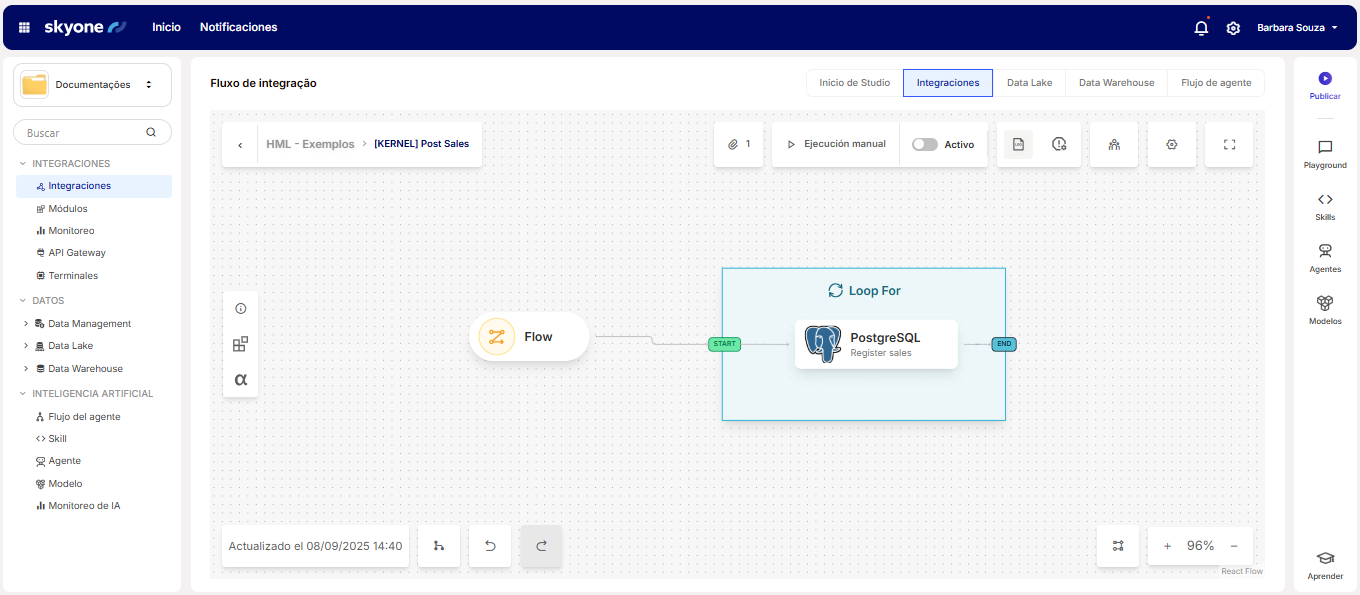Open the notification bell

pos(1201,28)
